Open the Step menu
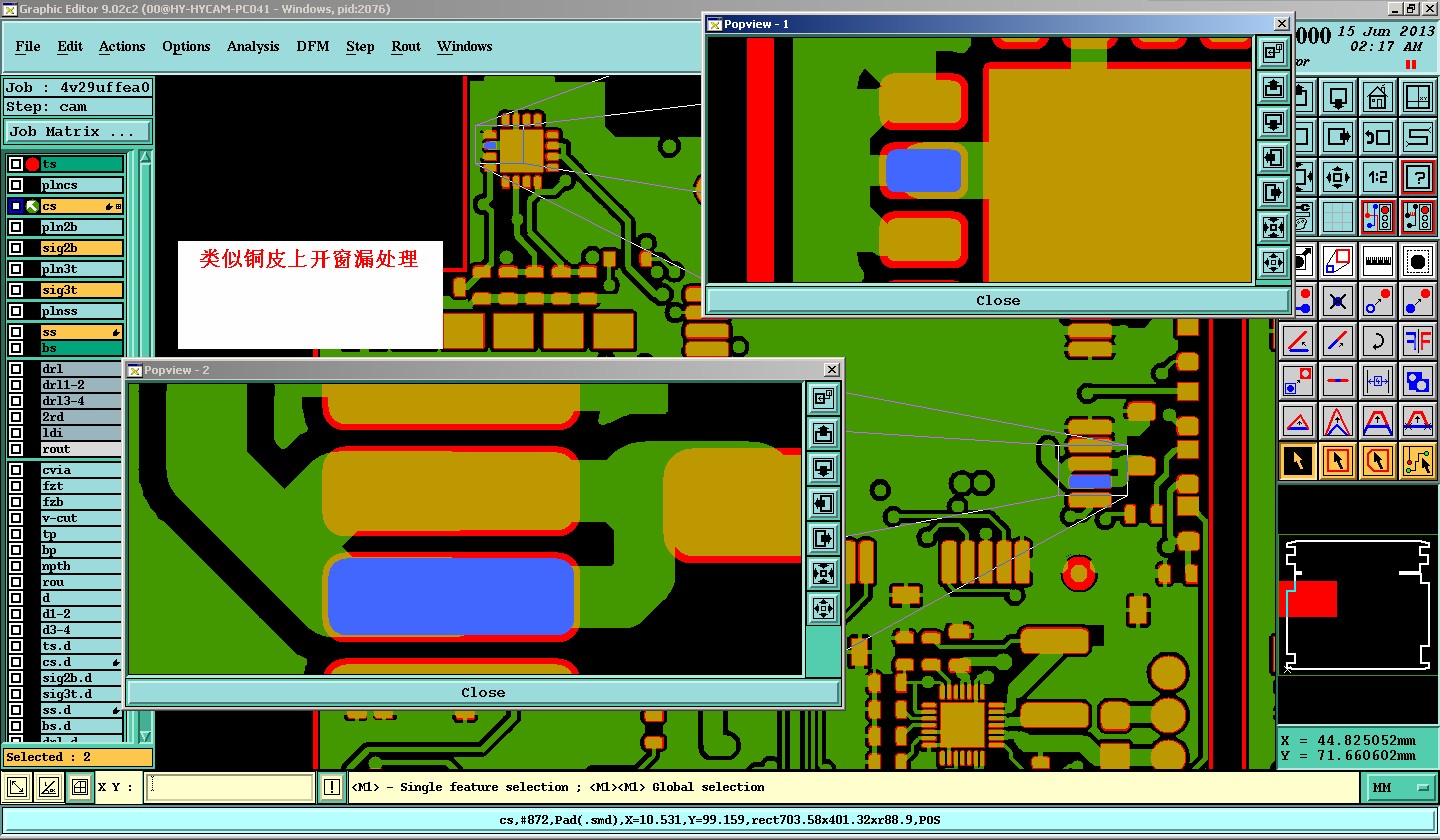Viewport: 1440px width, 840px height. point(360,47)
